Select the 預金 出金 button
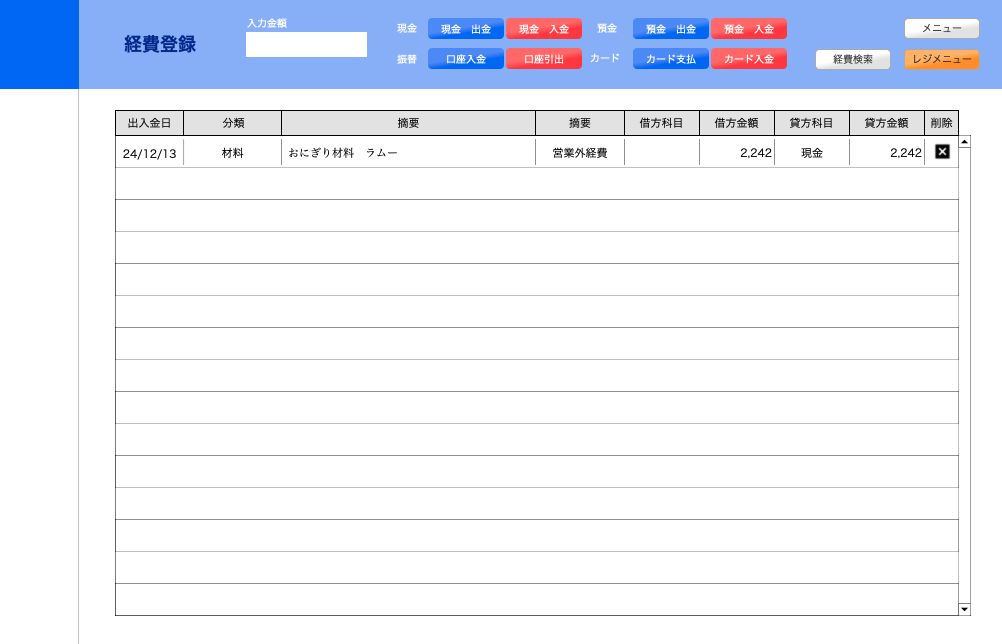 [670, 29]
